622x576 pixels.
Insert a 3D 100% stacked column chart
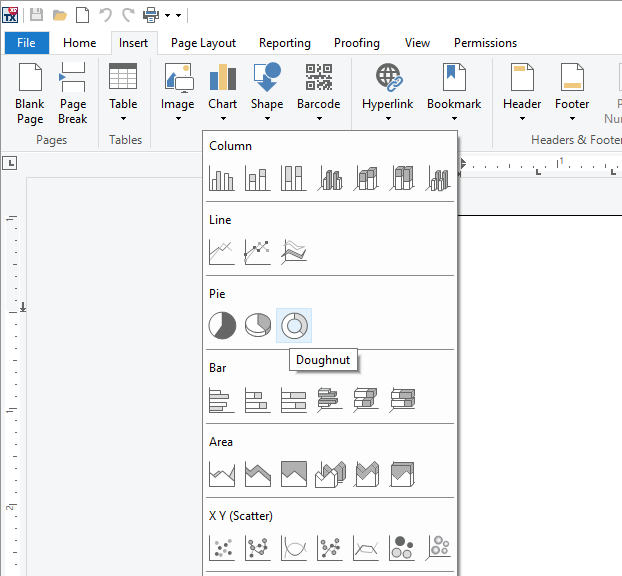(x=402, y=178)
